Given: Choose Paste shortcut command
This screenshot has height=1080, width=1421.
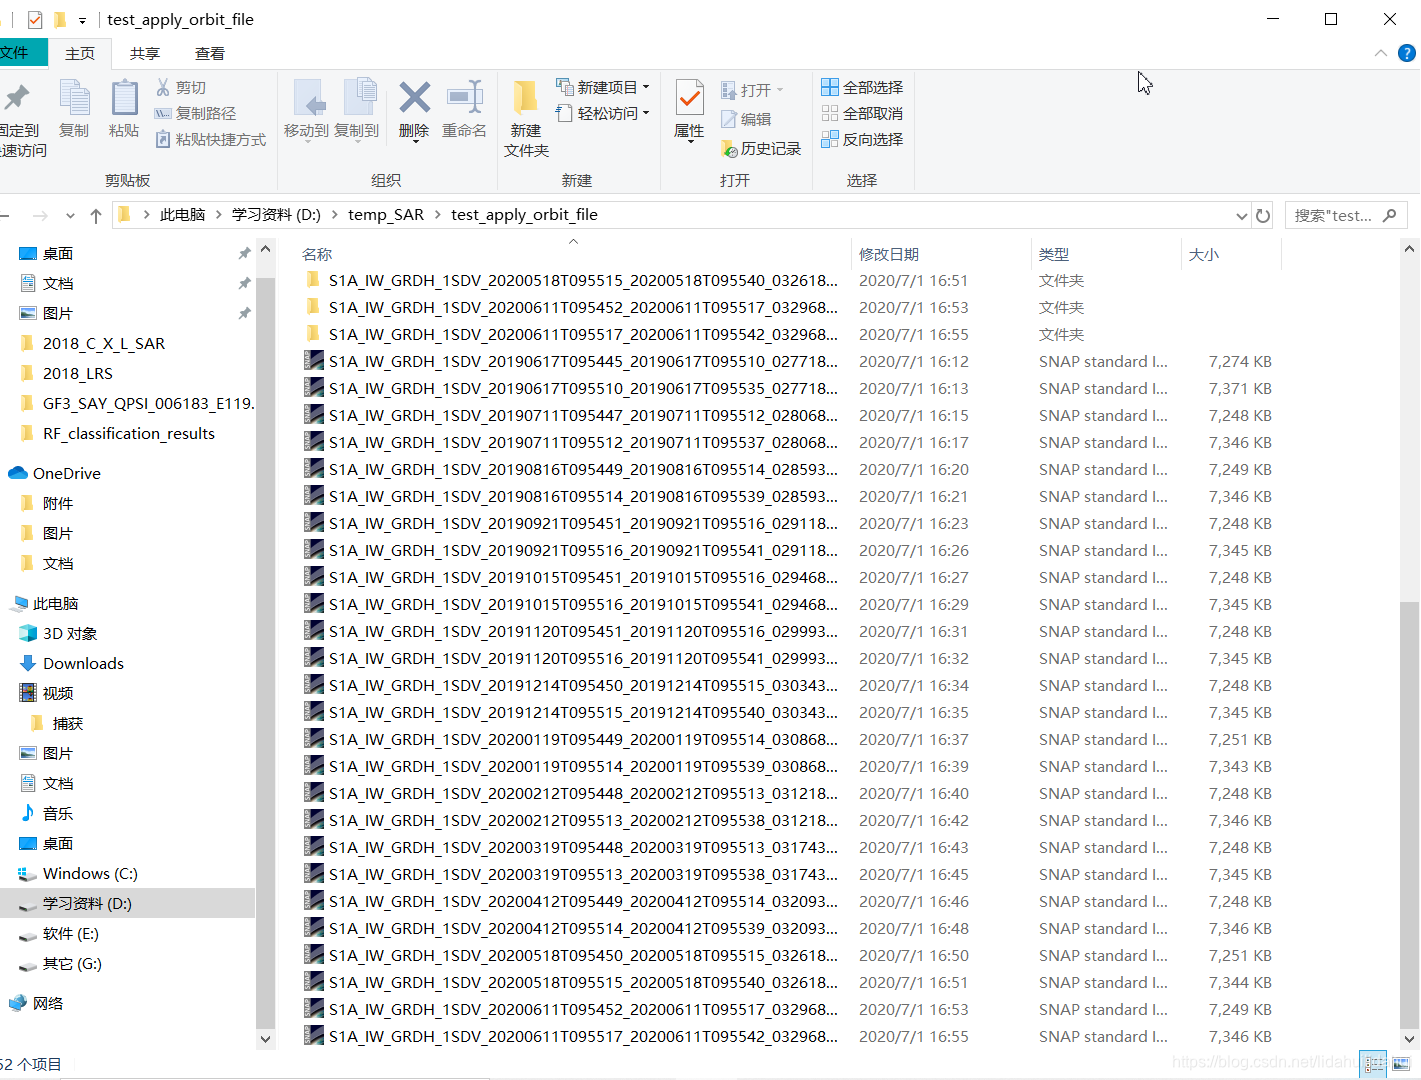Looking at the screenshot, I should pos(211,140).
